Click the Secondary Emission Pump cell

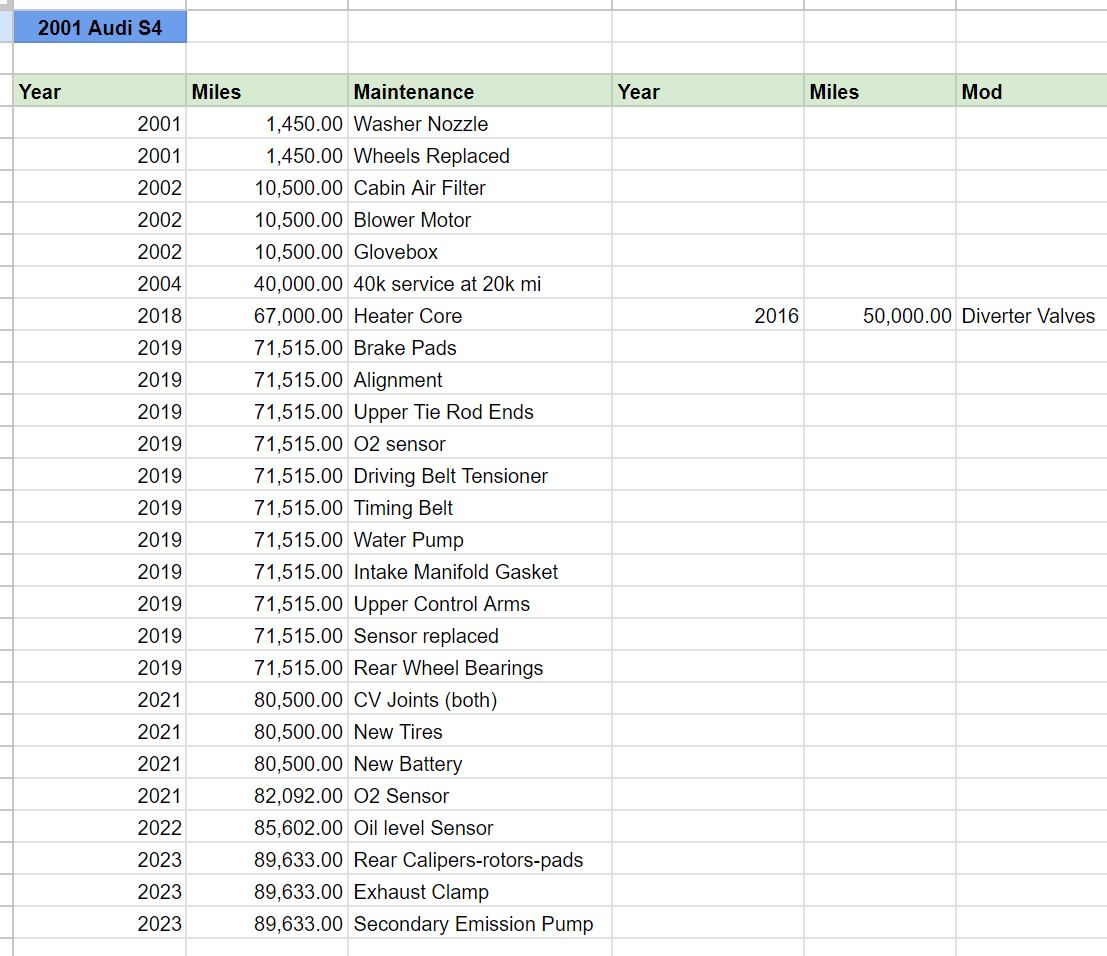click(480, 924)
